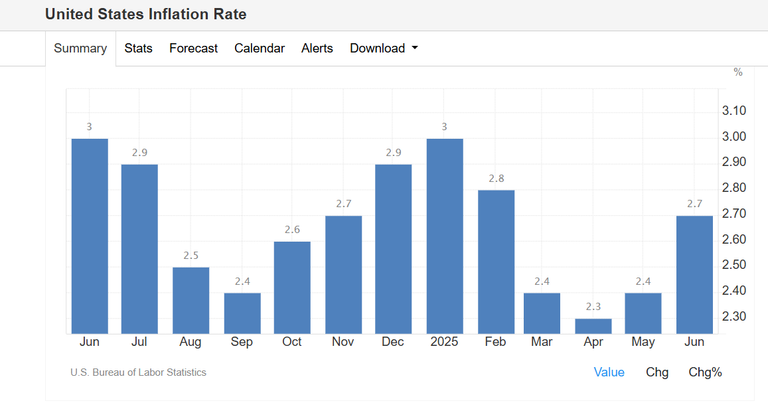Click the Oct bar valued 2.6

point(292,288)
